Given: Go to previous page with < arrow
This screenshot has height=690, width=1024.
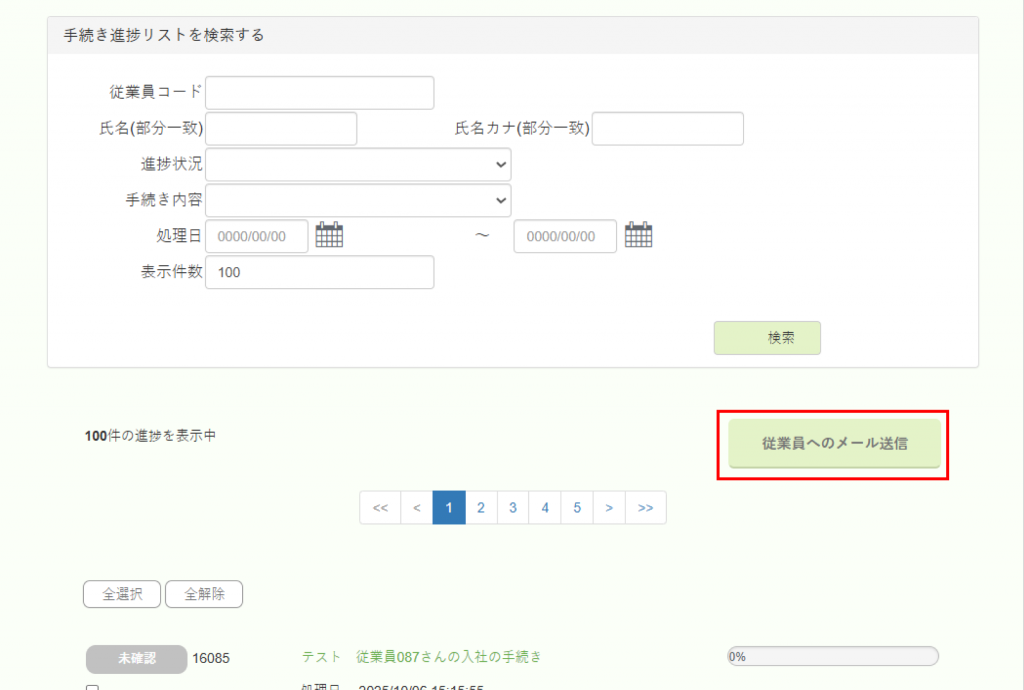Looking at the screenshot, I should click(x=417, y=508).
